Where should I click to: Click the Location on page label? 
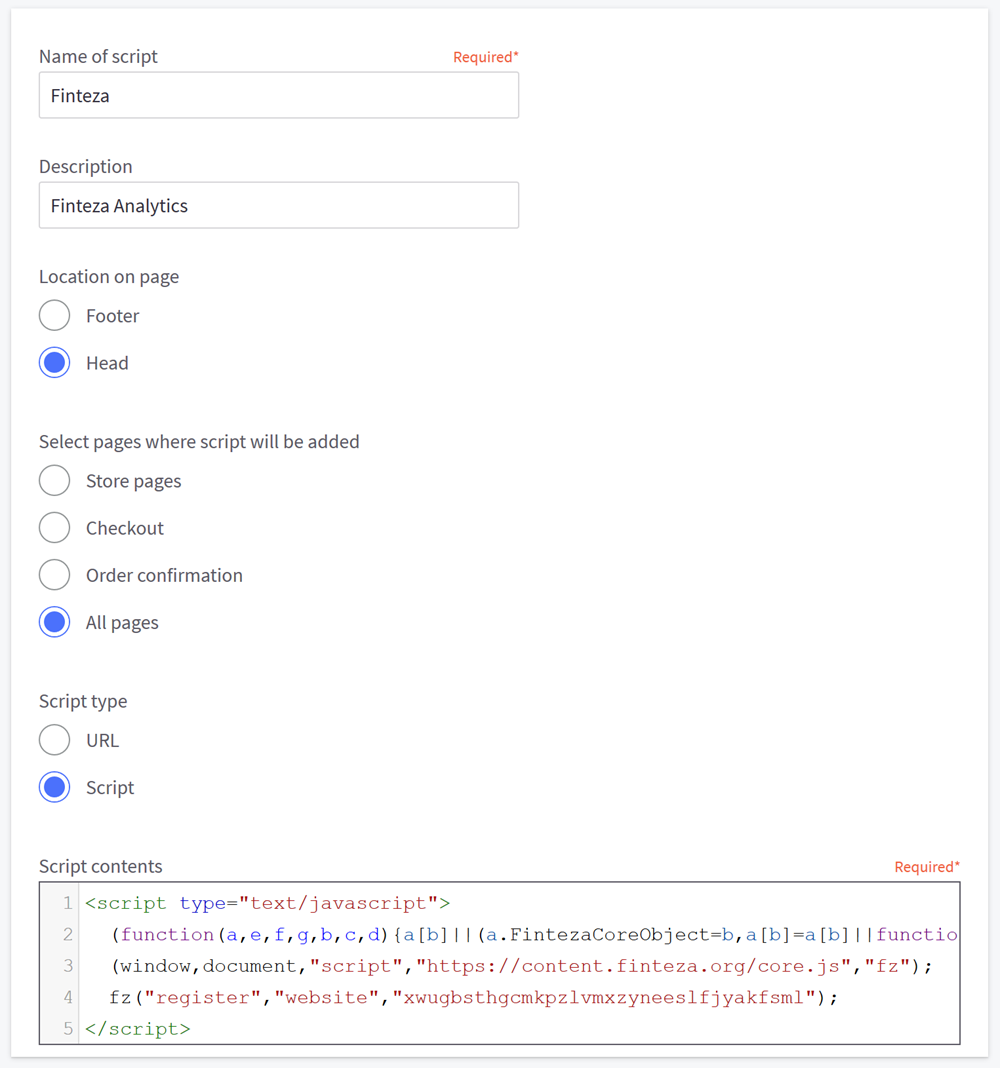[x=109, y=277]
